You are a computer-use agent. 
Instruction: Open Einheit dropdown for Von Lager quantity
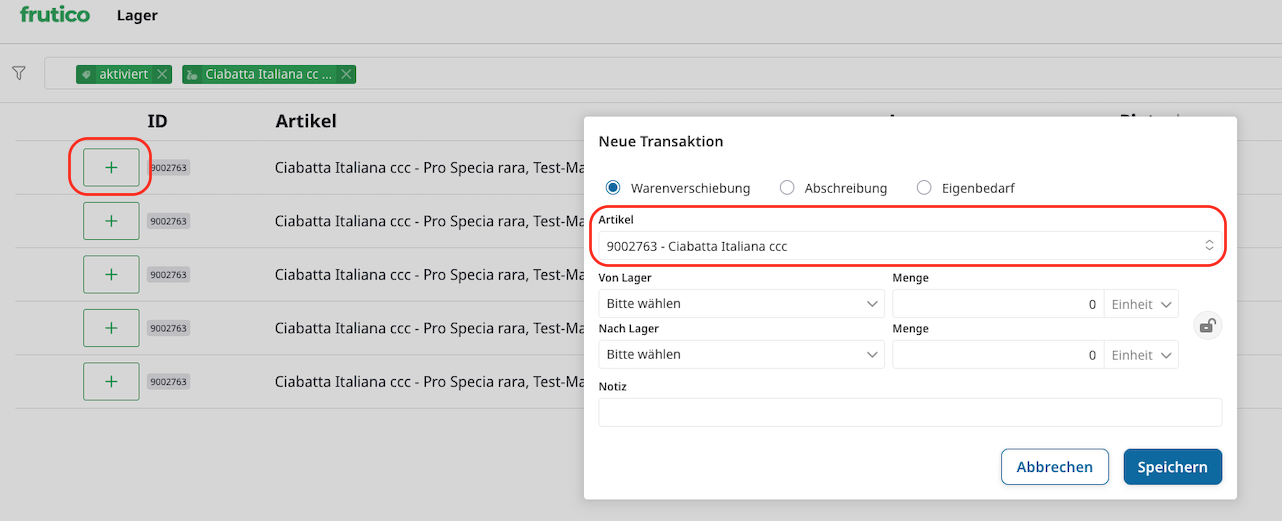click(x=1141, y=304)
